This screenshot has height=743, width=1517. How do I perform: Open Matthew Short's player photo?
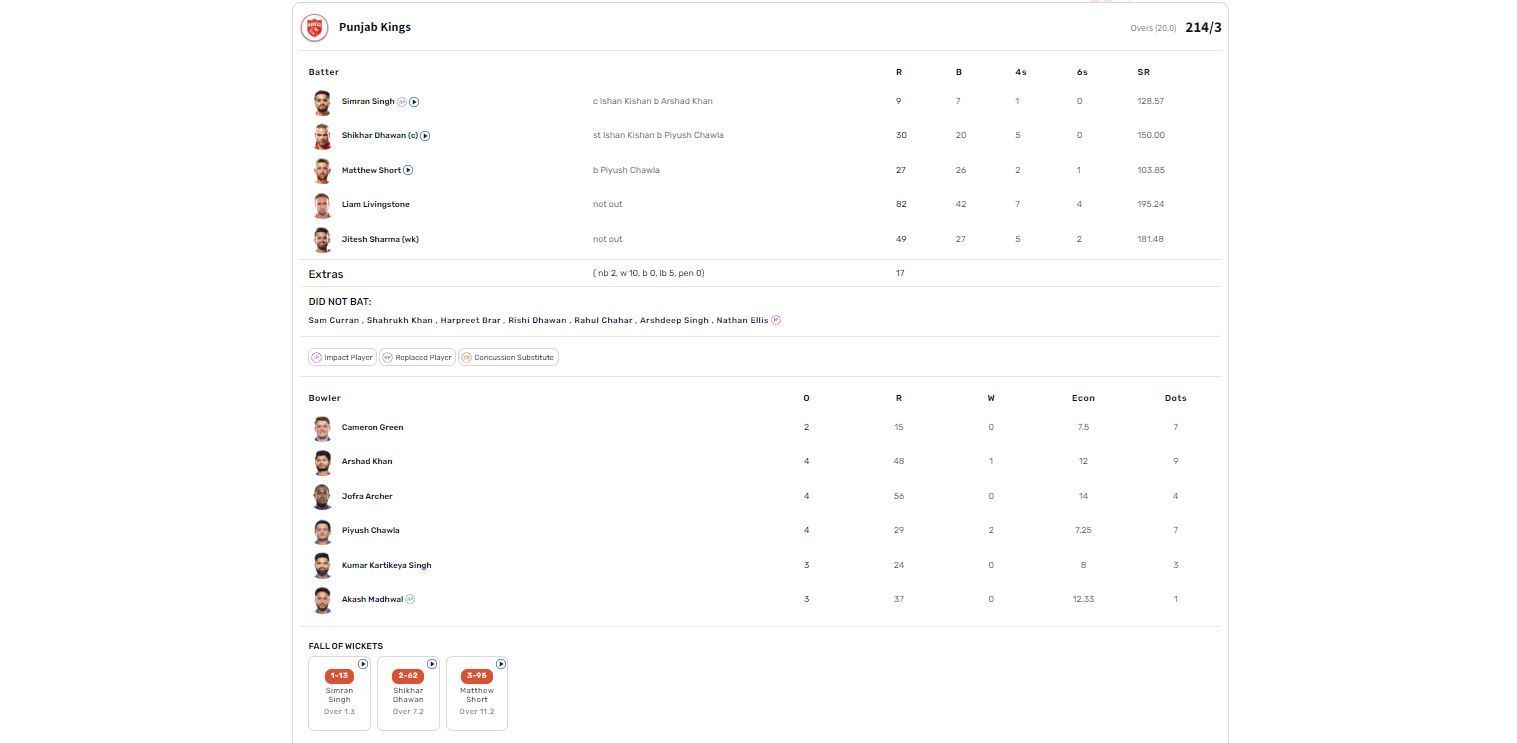click(322, 170)
